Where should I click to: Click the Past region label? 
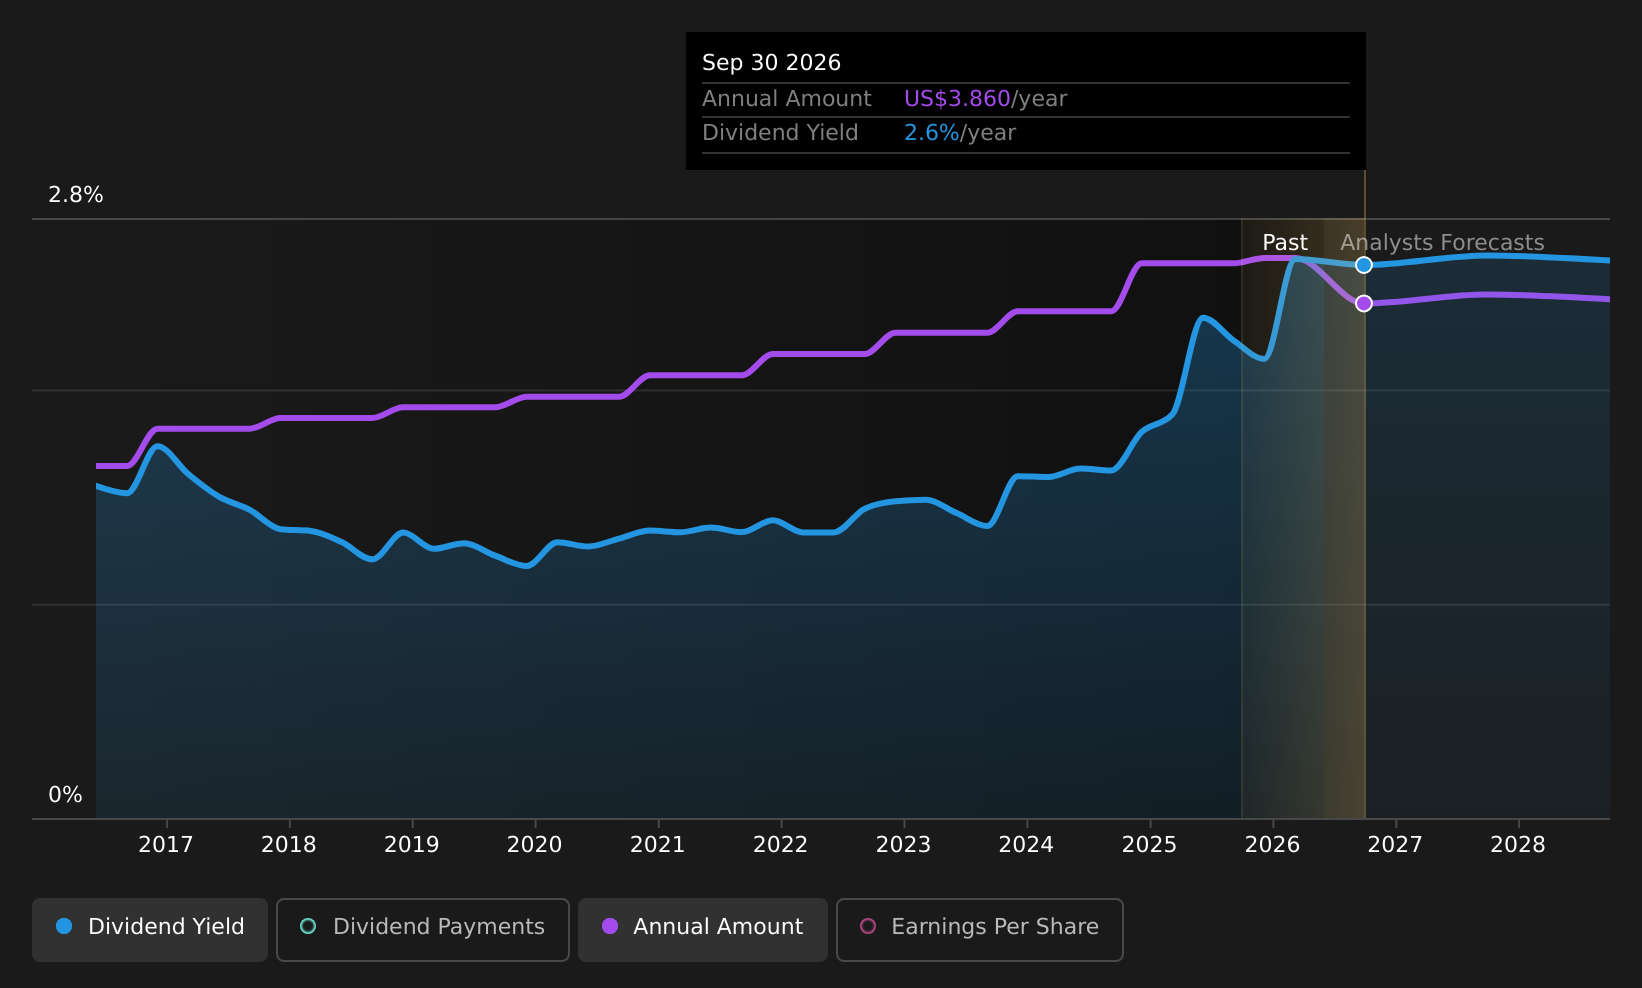click(1285, 243)
